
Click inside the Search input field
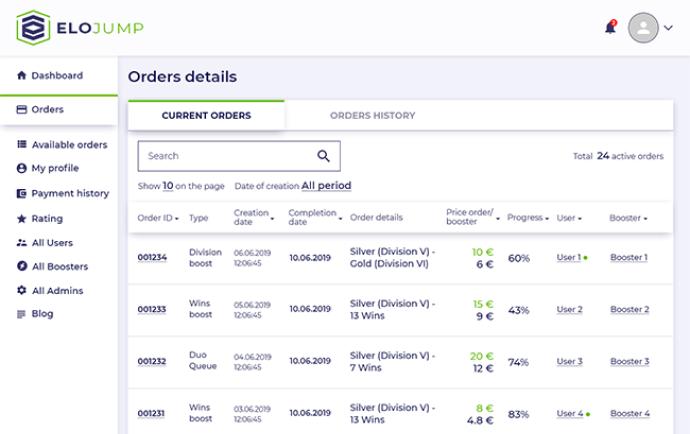tap(225, 156)
